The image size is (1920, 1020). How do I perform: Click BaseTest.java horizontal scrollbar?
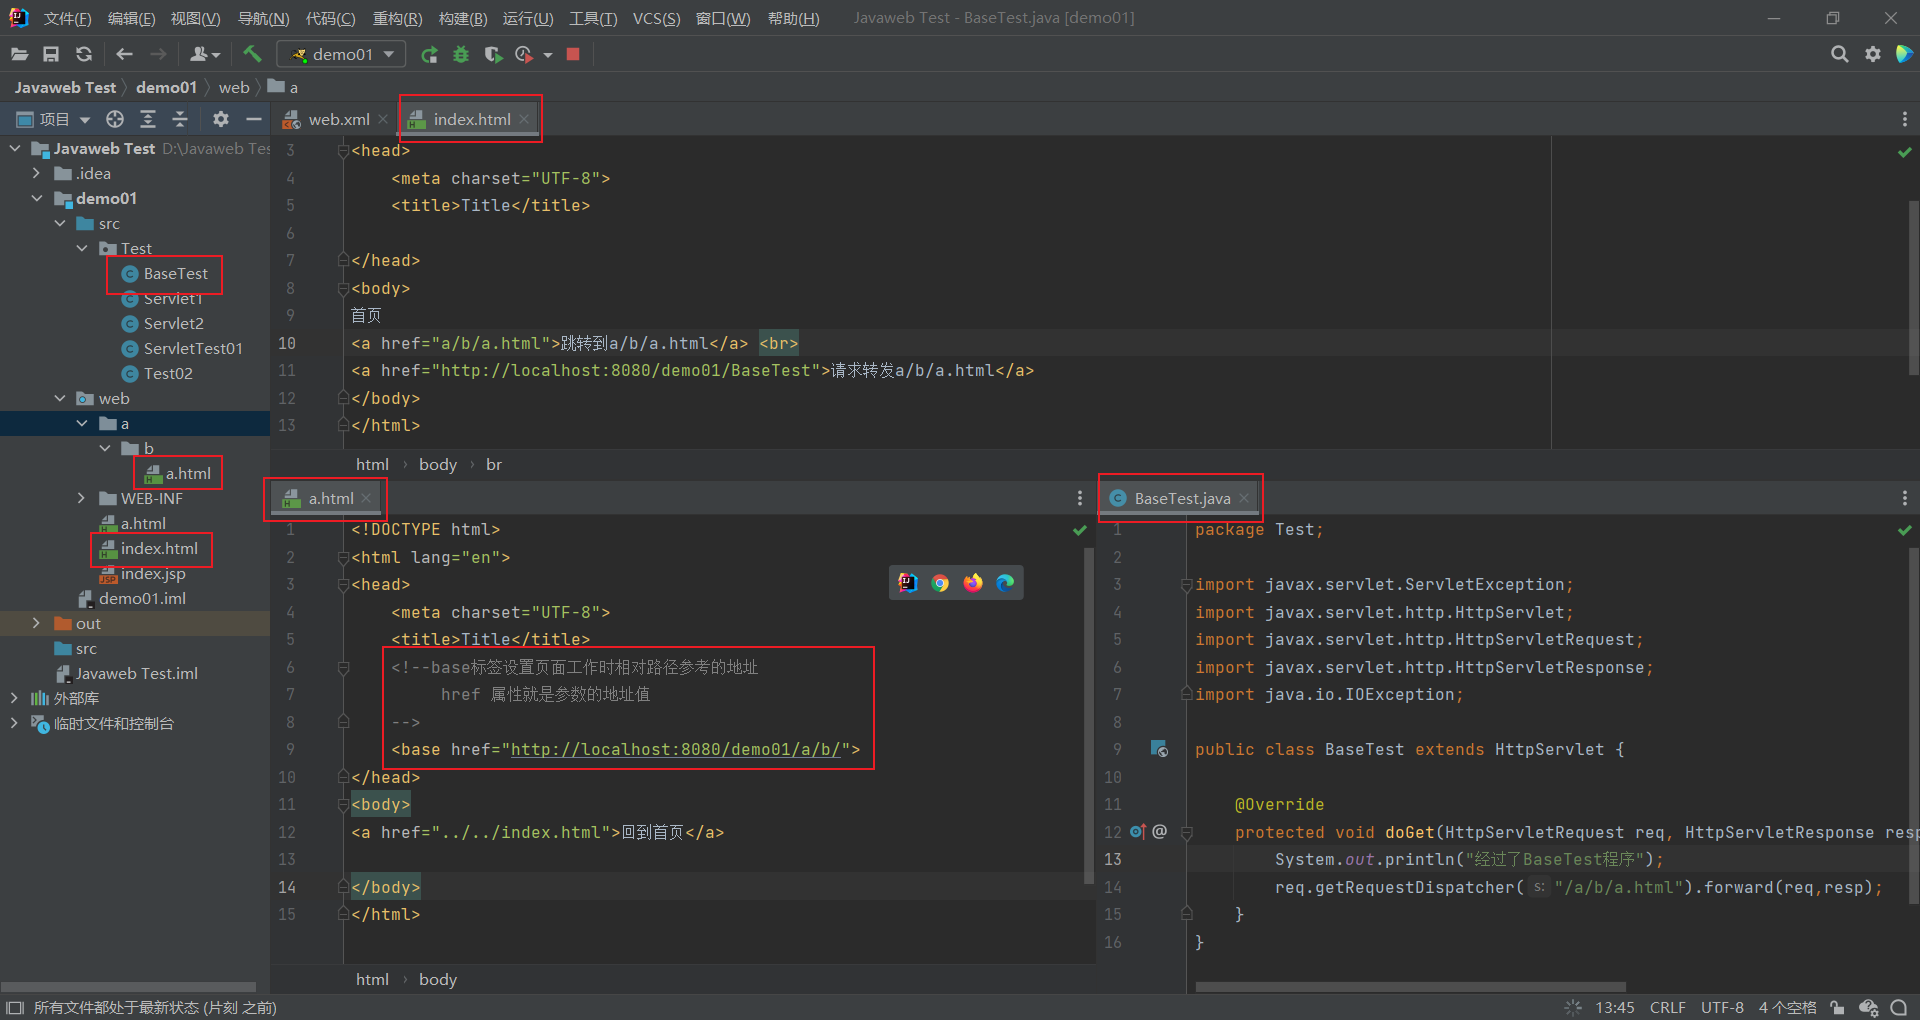(1410, 987)
